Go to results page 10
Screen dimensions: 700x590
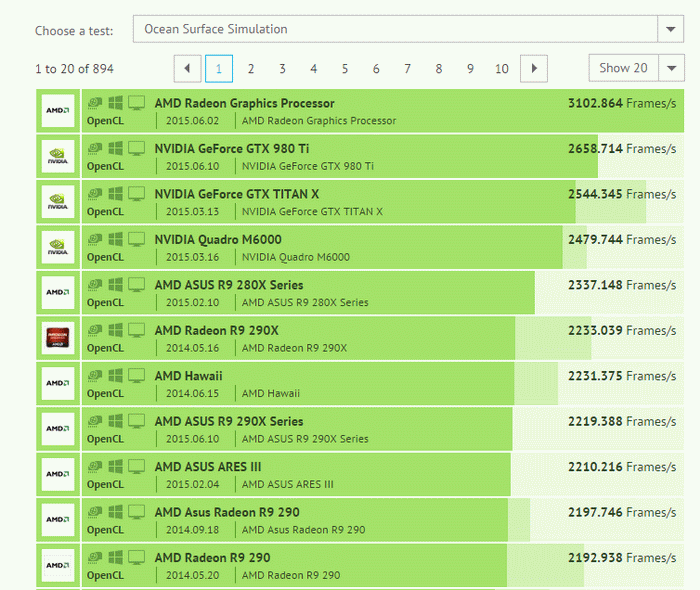pos(502,69)
